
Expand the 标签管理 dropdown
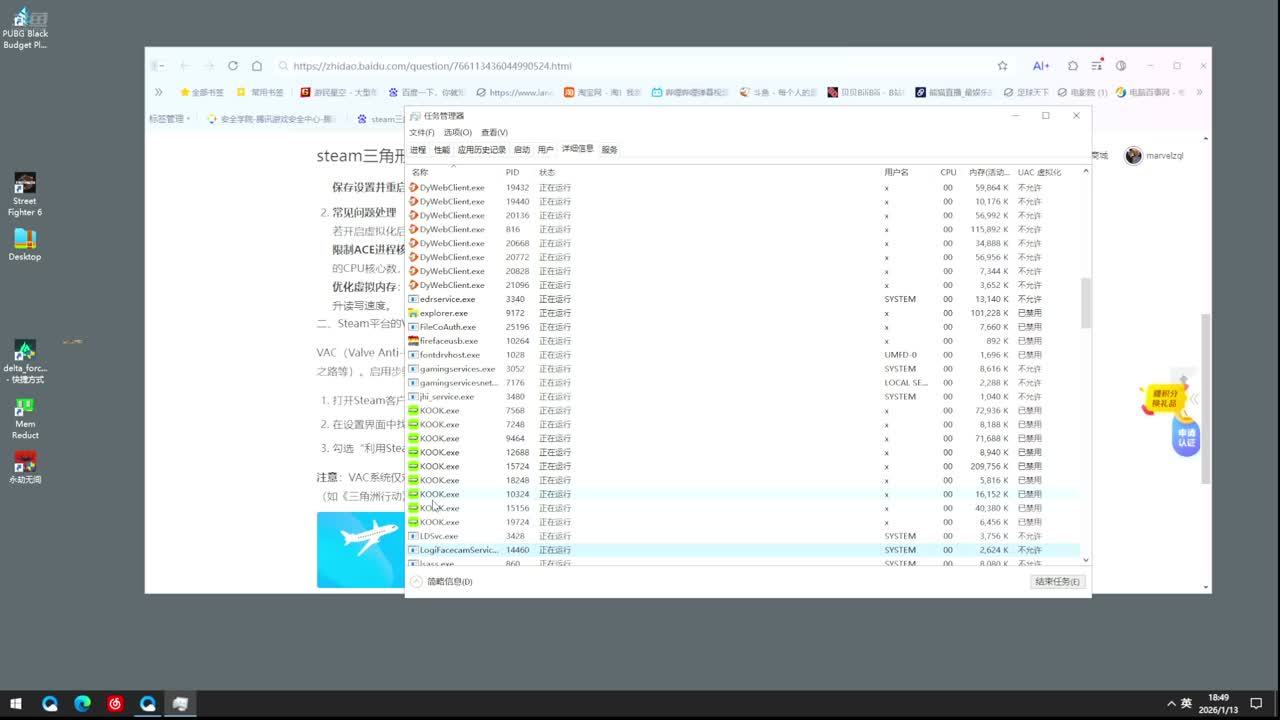pos(169,119)
